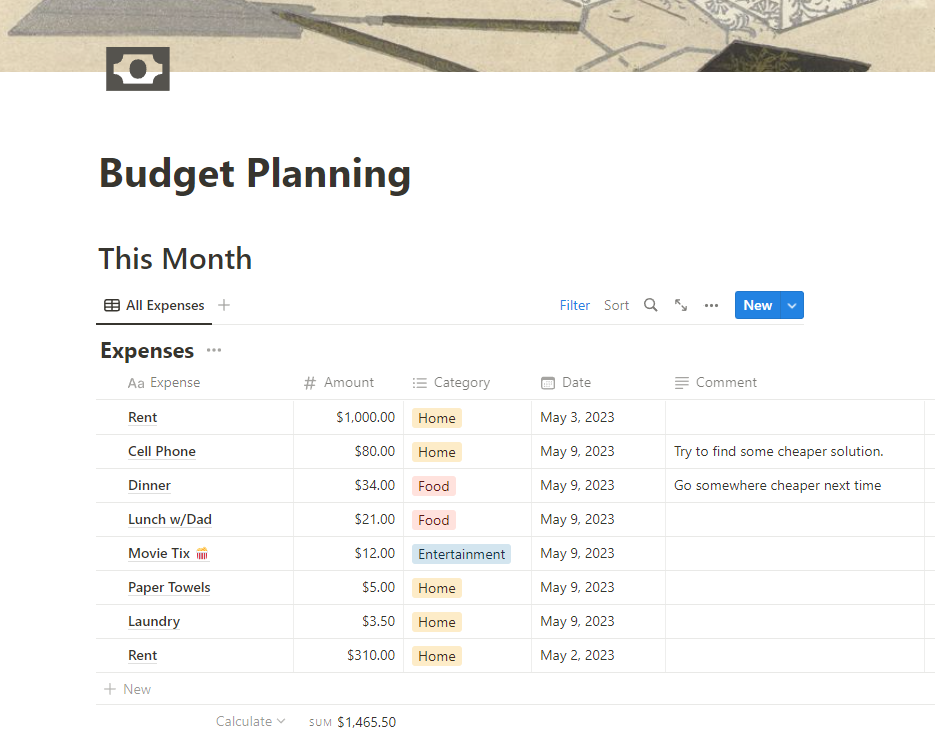Click the blue New button
This screenshot has width=935, height=746.
click(x=757, y=305)
